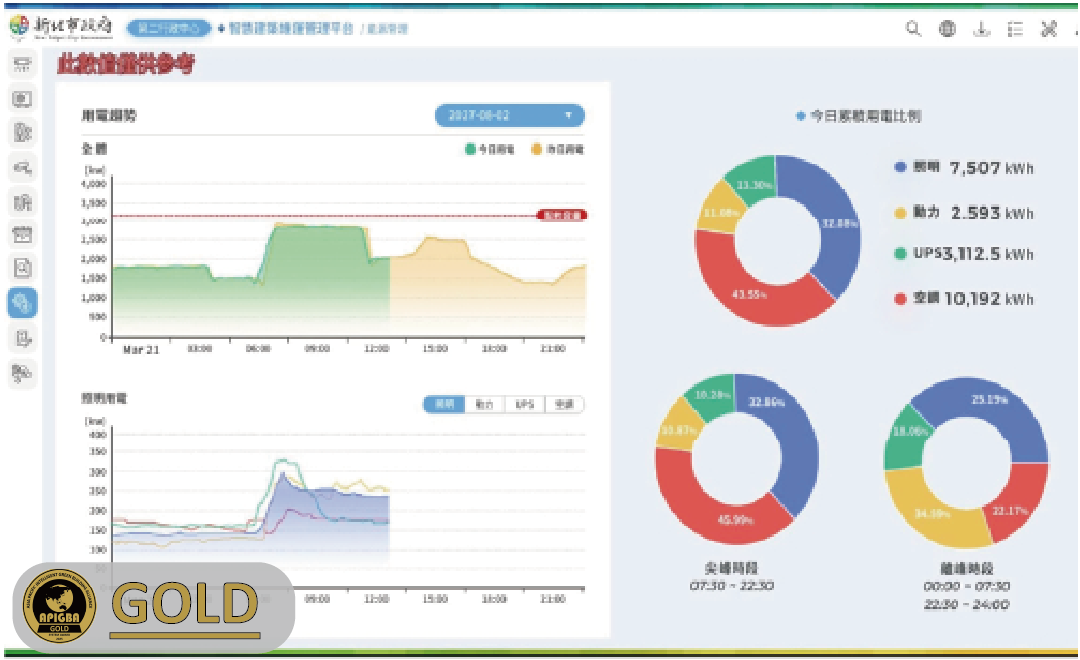Image resolution: width=1080 pixels, height=660 pixels.
Task: Switch to the UPS chart tab
Action: pos(525,405)
